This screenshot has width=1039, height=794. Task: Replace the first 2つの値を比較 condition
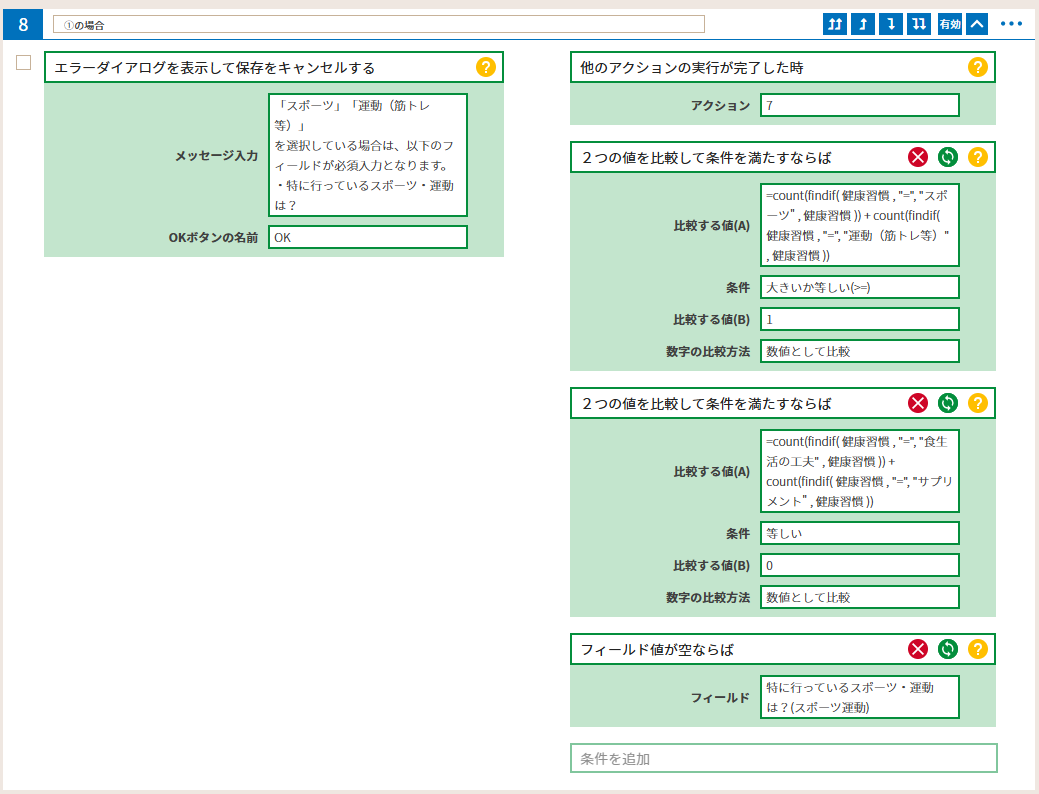[x=948, y=157]
